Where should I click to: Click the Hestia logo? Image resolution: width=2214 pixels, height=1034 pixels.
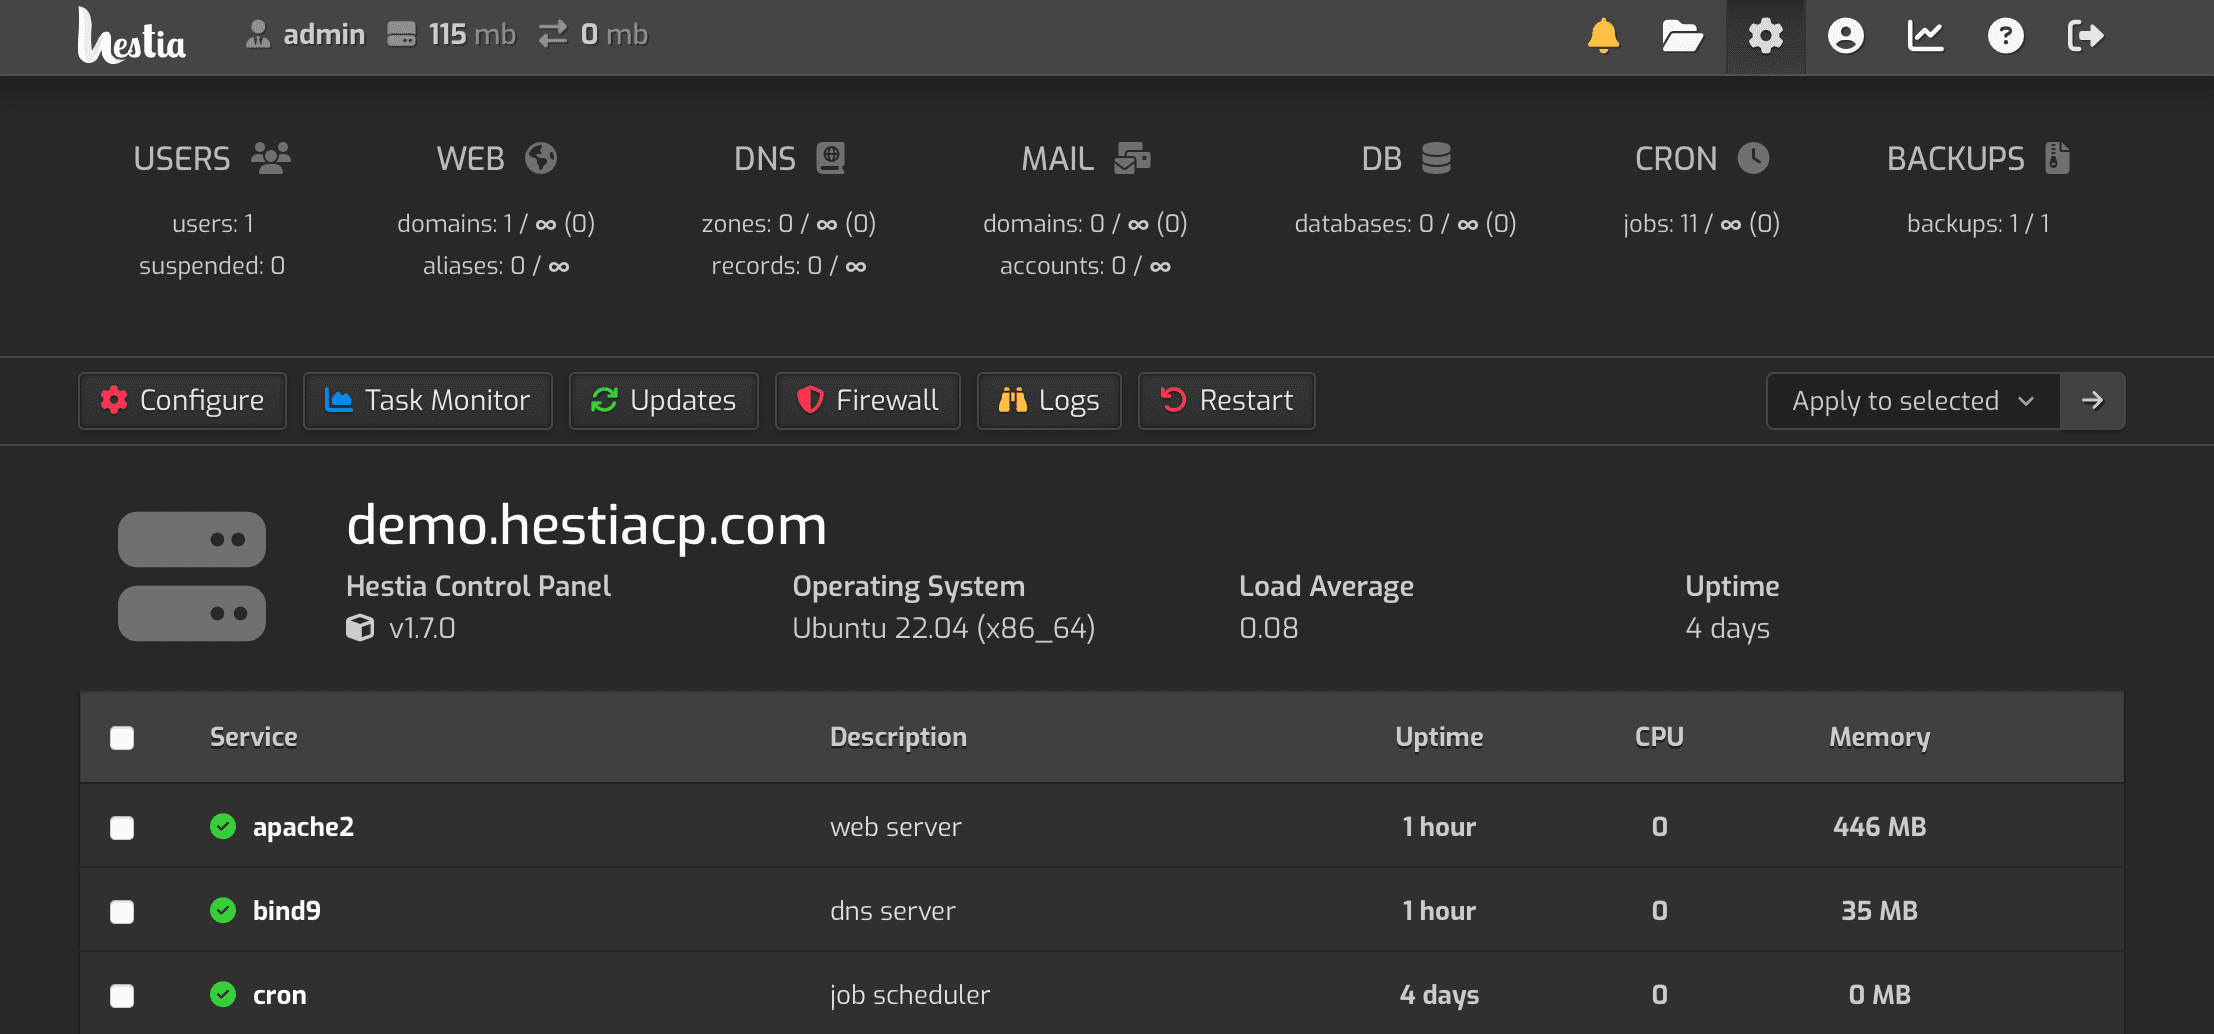coord(131,37)
